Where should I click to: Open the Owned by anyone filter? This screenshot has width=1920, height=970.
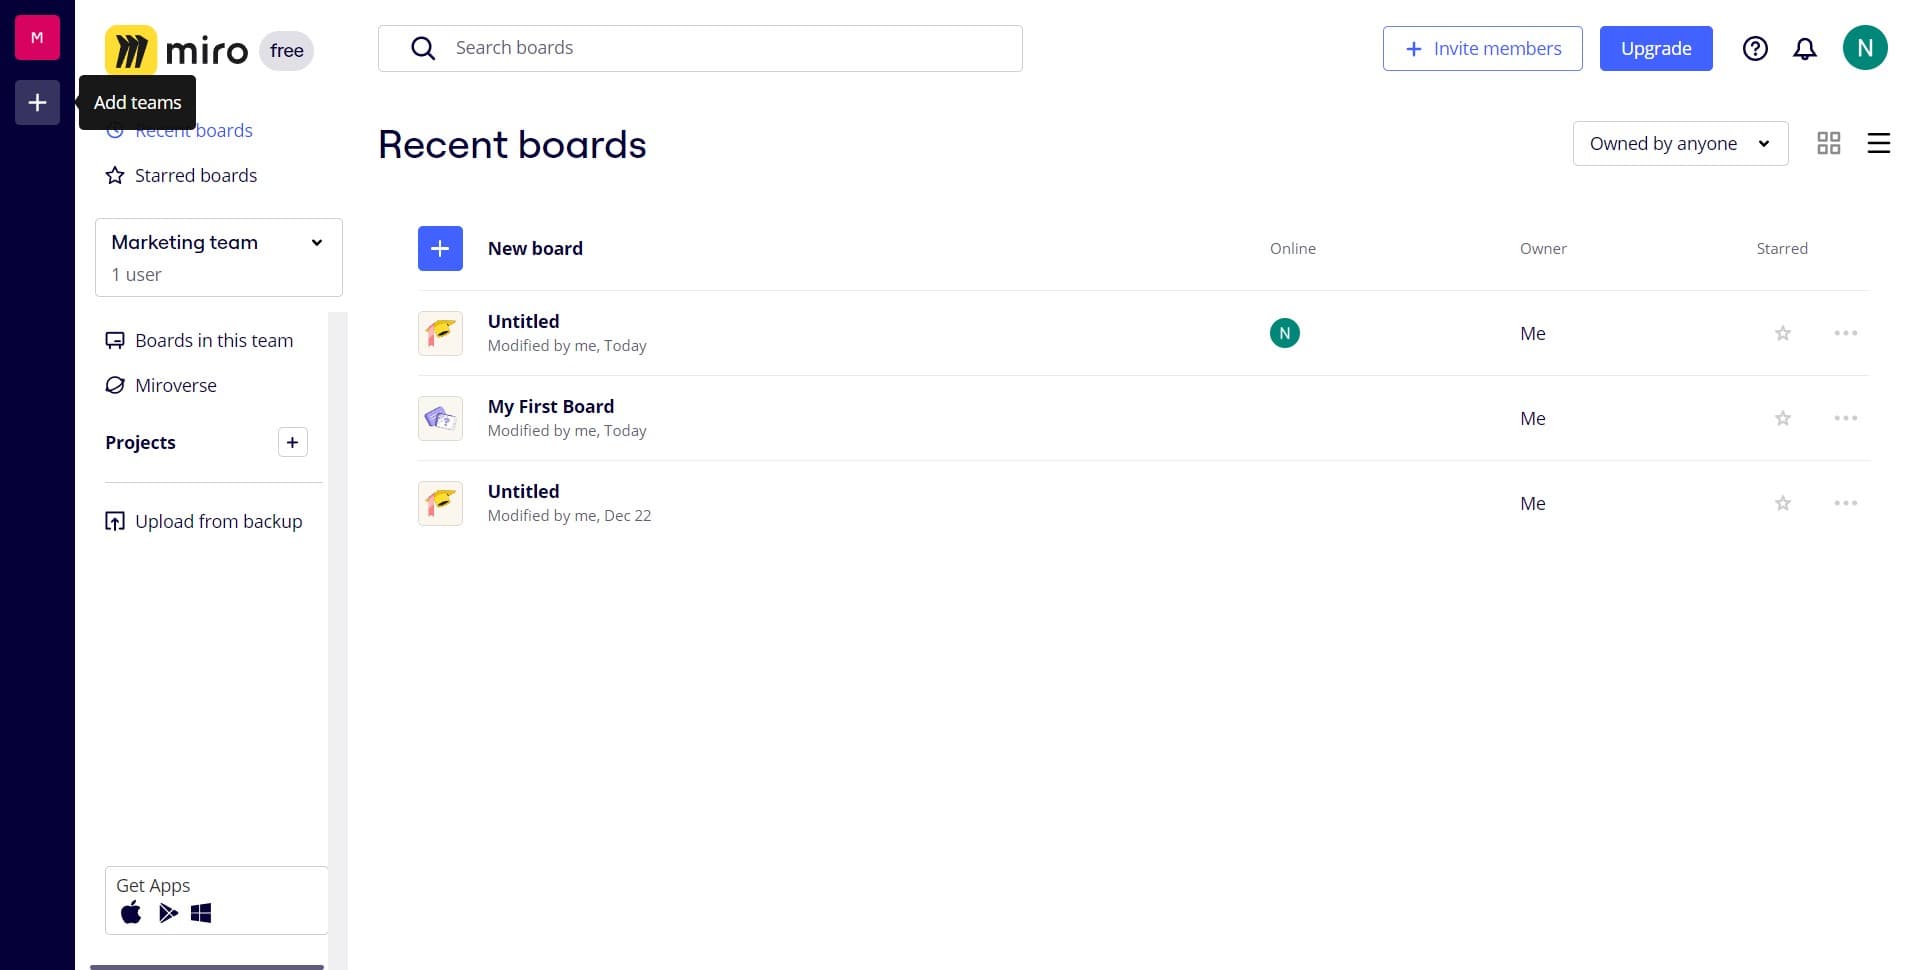(1679, 143)
